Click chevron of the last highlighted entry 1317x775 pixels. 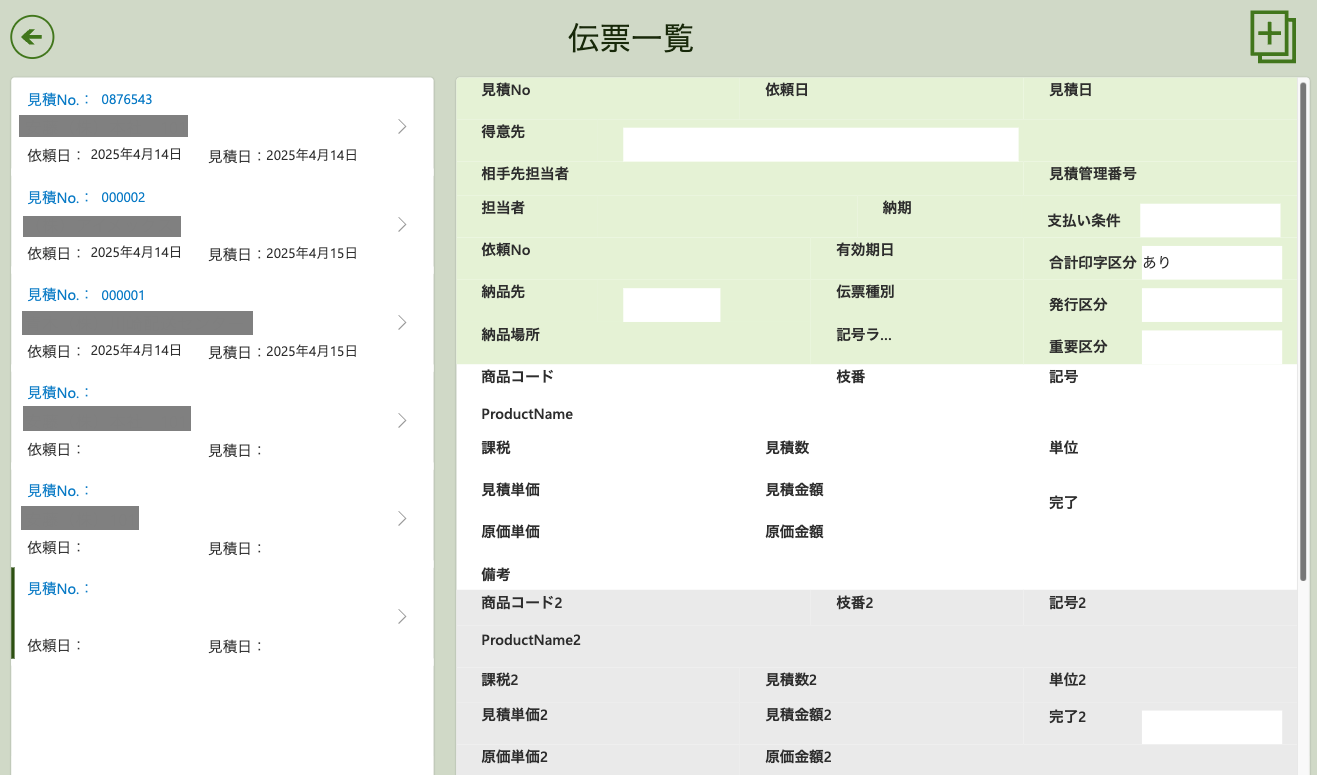(x=402, y=616)
